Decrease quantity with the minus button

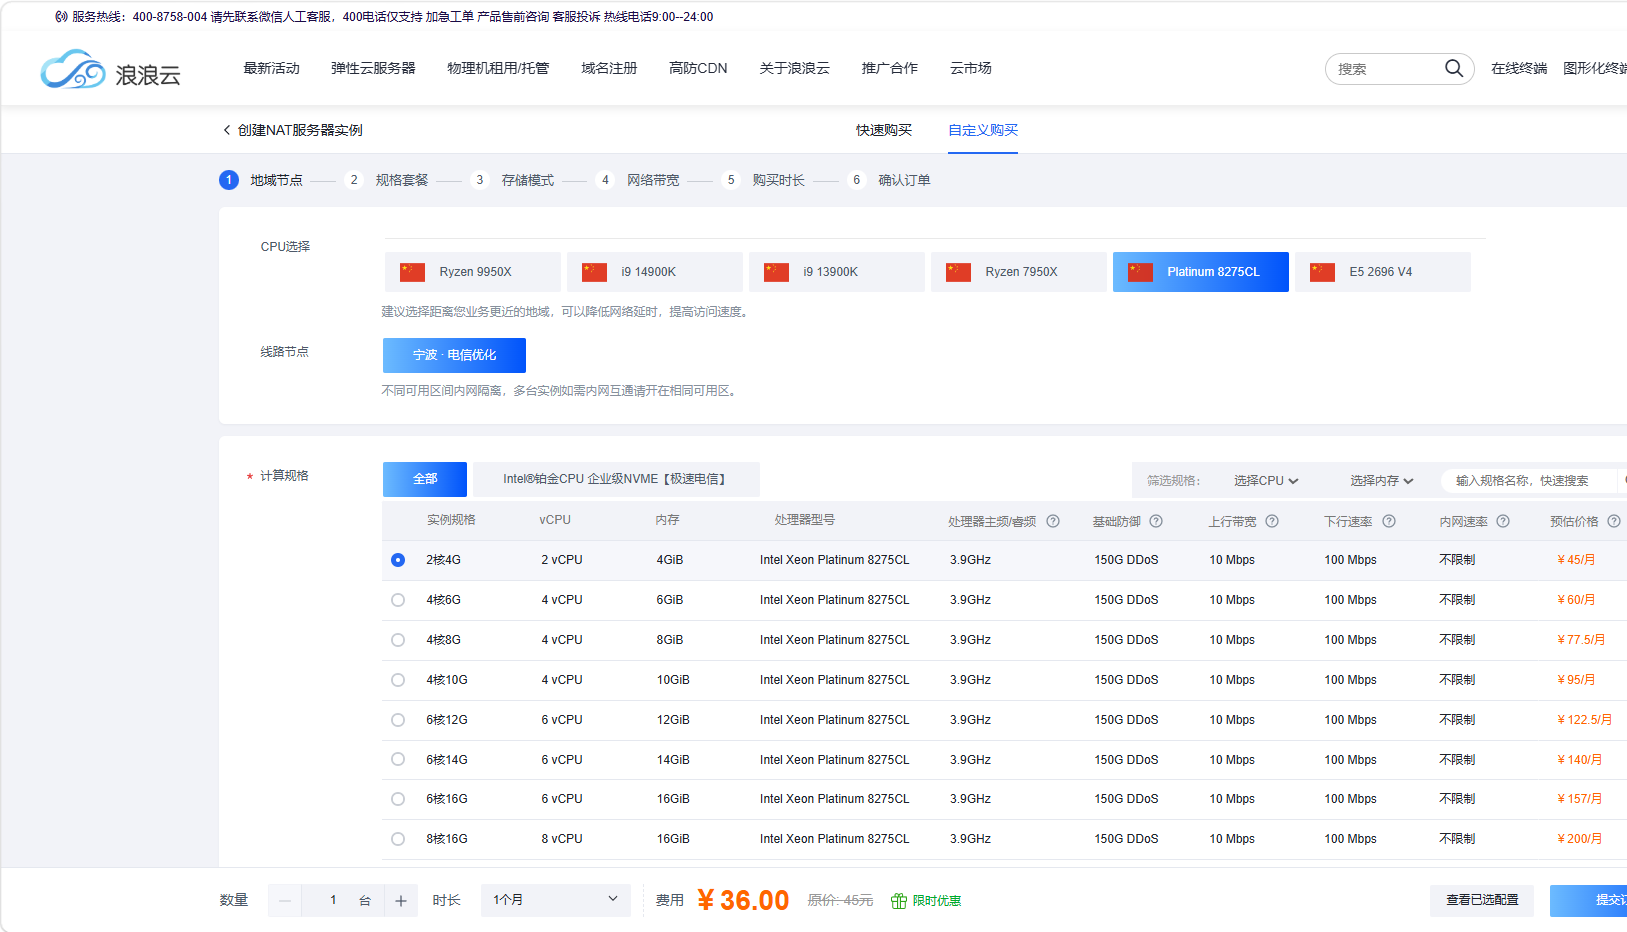[285, 901]
